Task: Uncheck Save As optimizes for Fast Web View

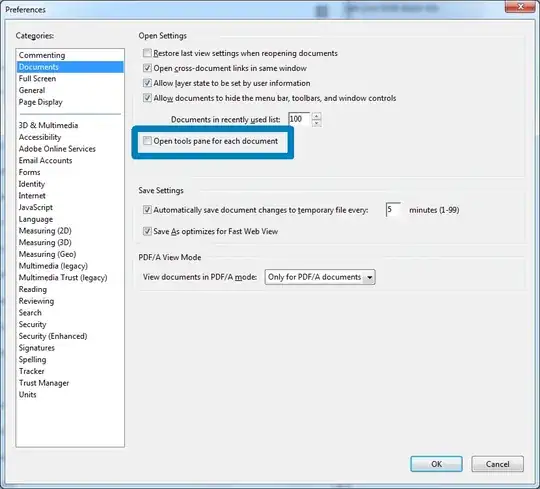Action: (x=147, y=231)
